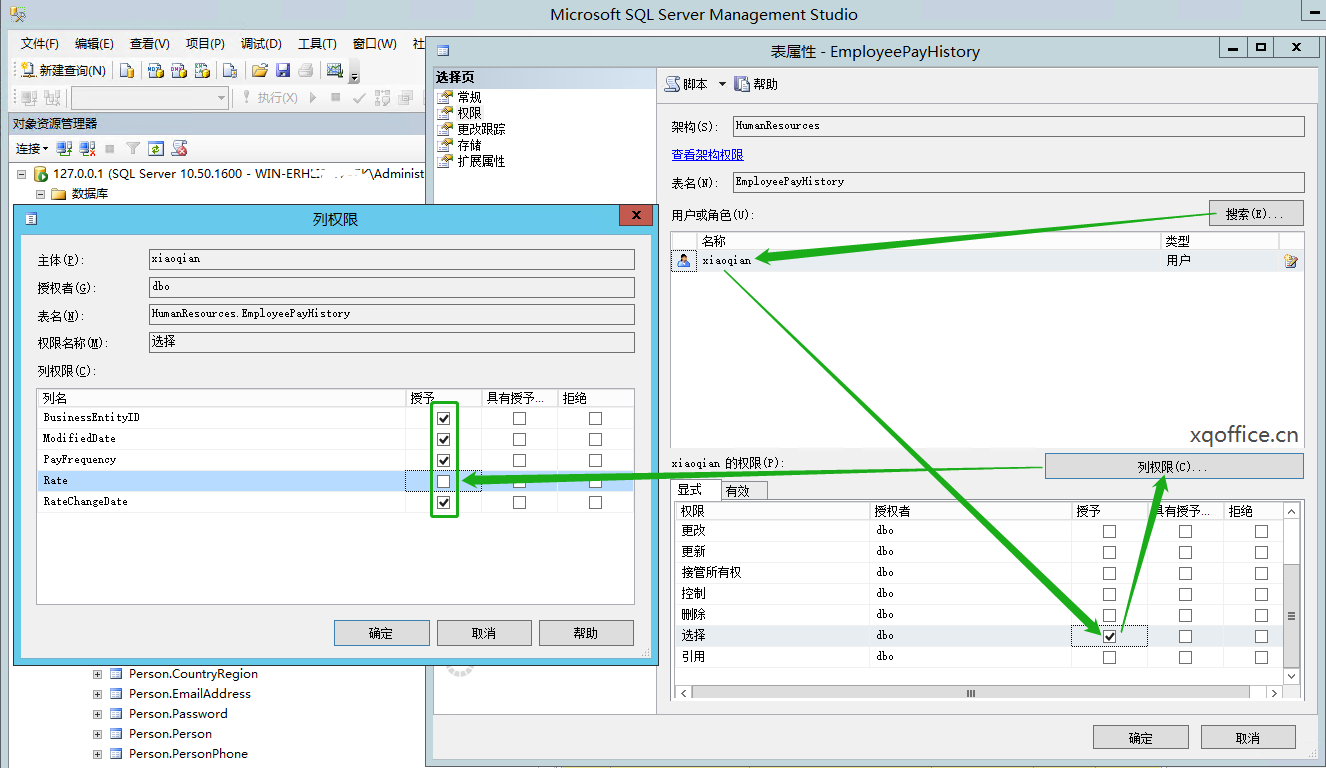Toggle Grant checkbox for PayFrequency column

pos(444,460)
